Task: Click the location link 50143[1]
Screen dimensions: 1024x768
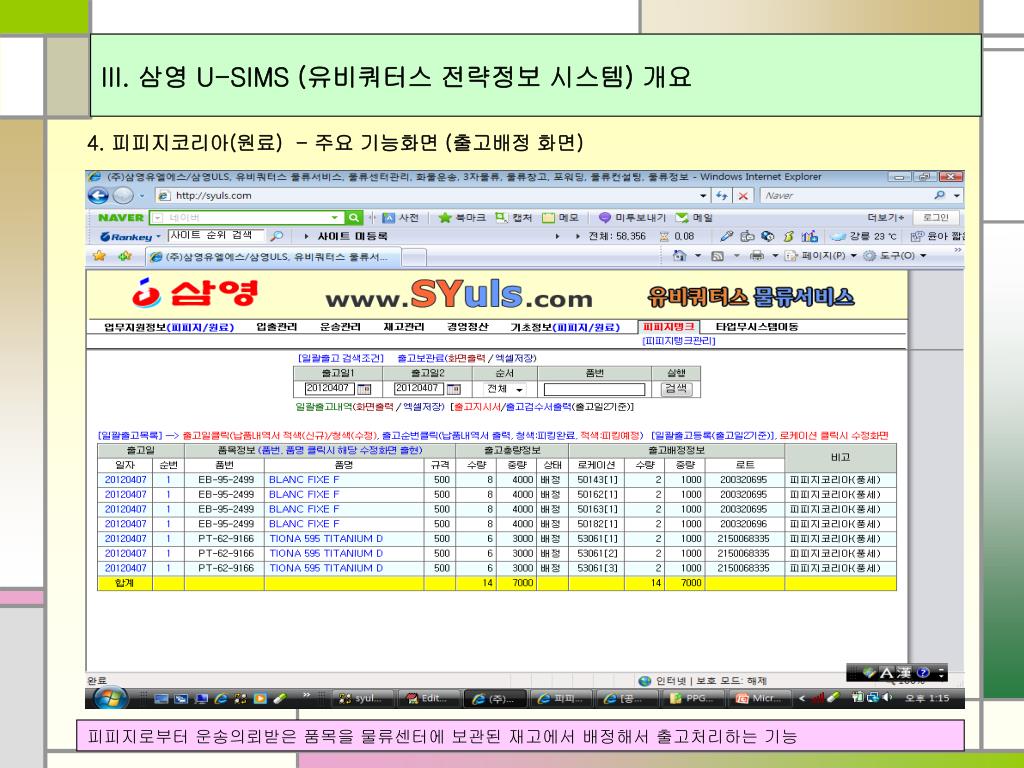Action: tap(598, 480)
